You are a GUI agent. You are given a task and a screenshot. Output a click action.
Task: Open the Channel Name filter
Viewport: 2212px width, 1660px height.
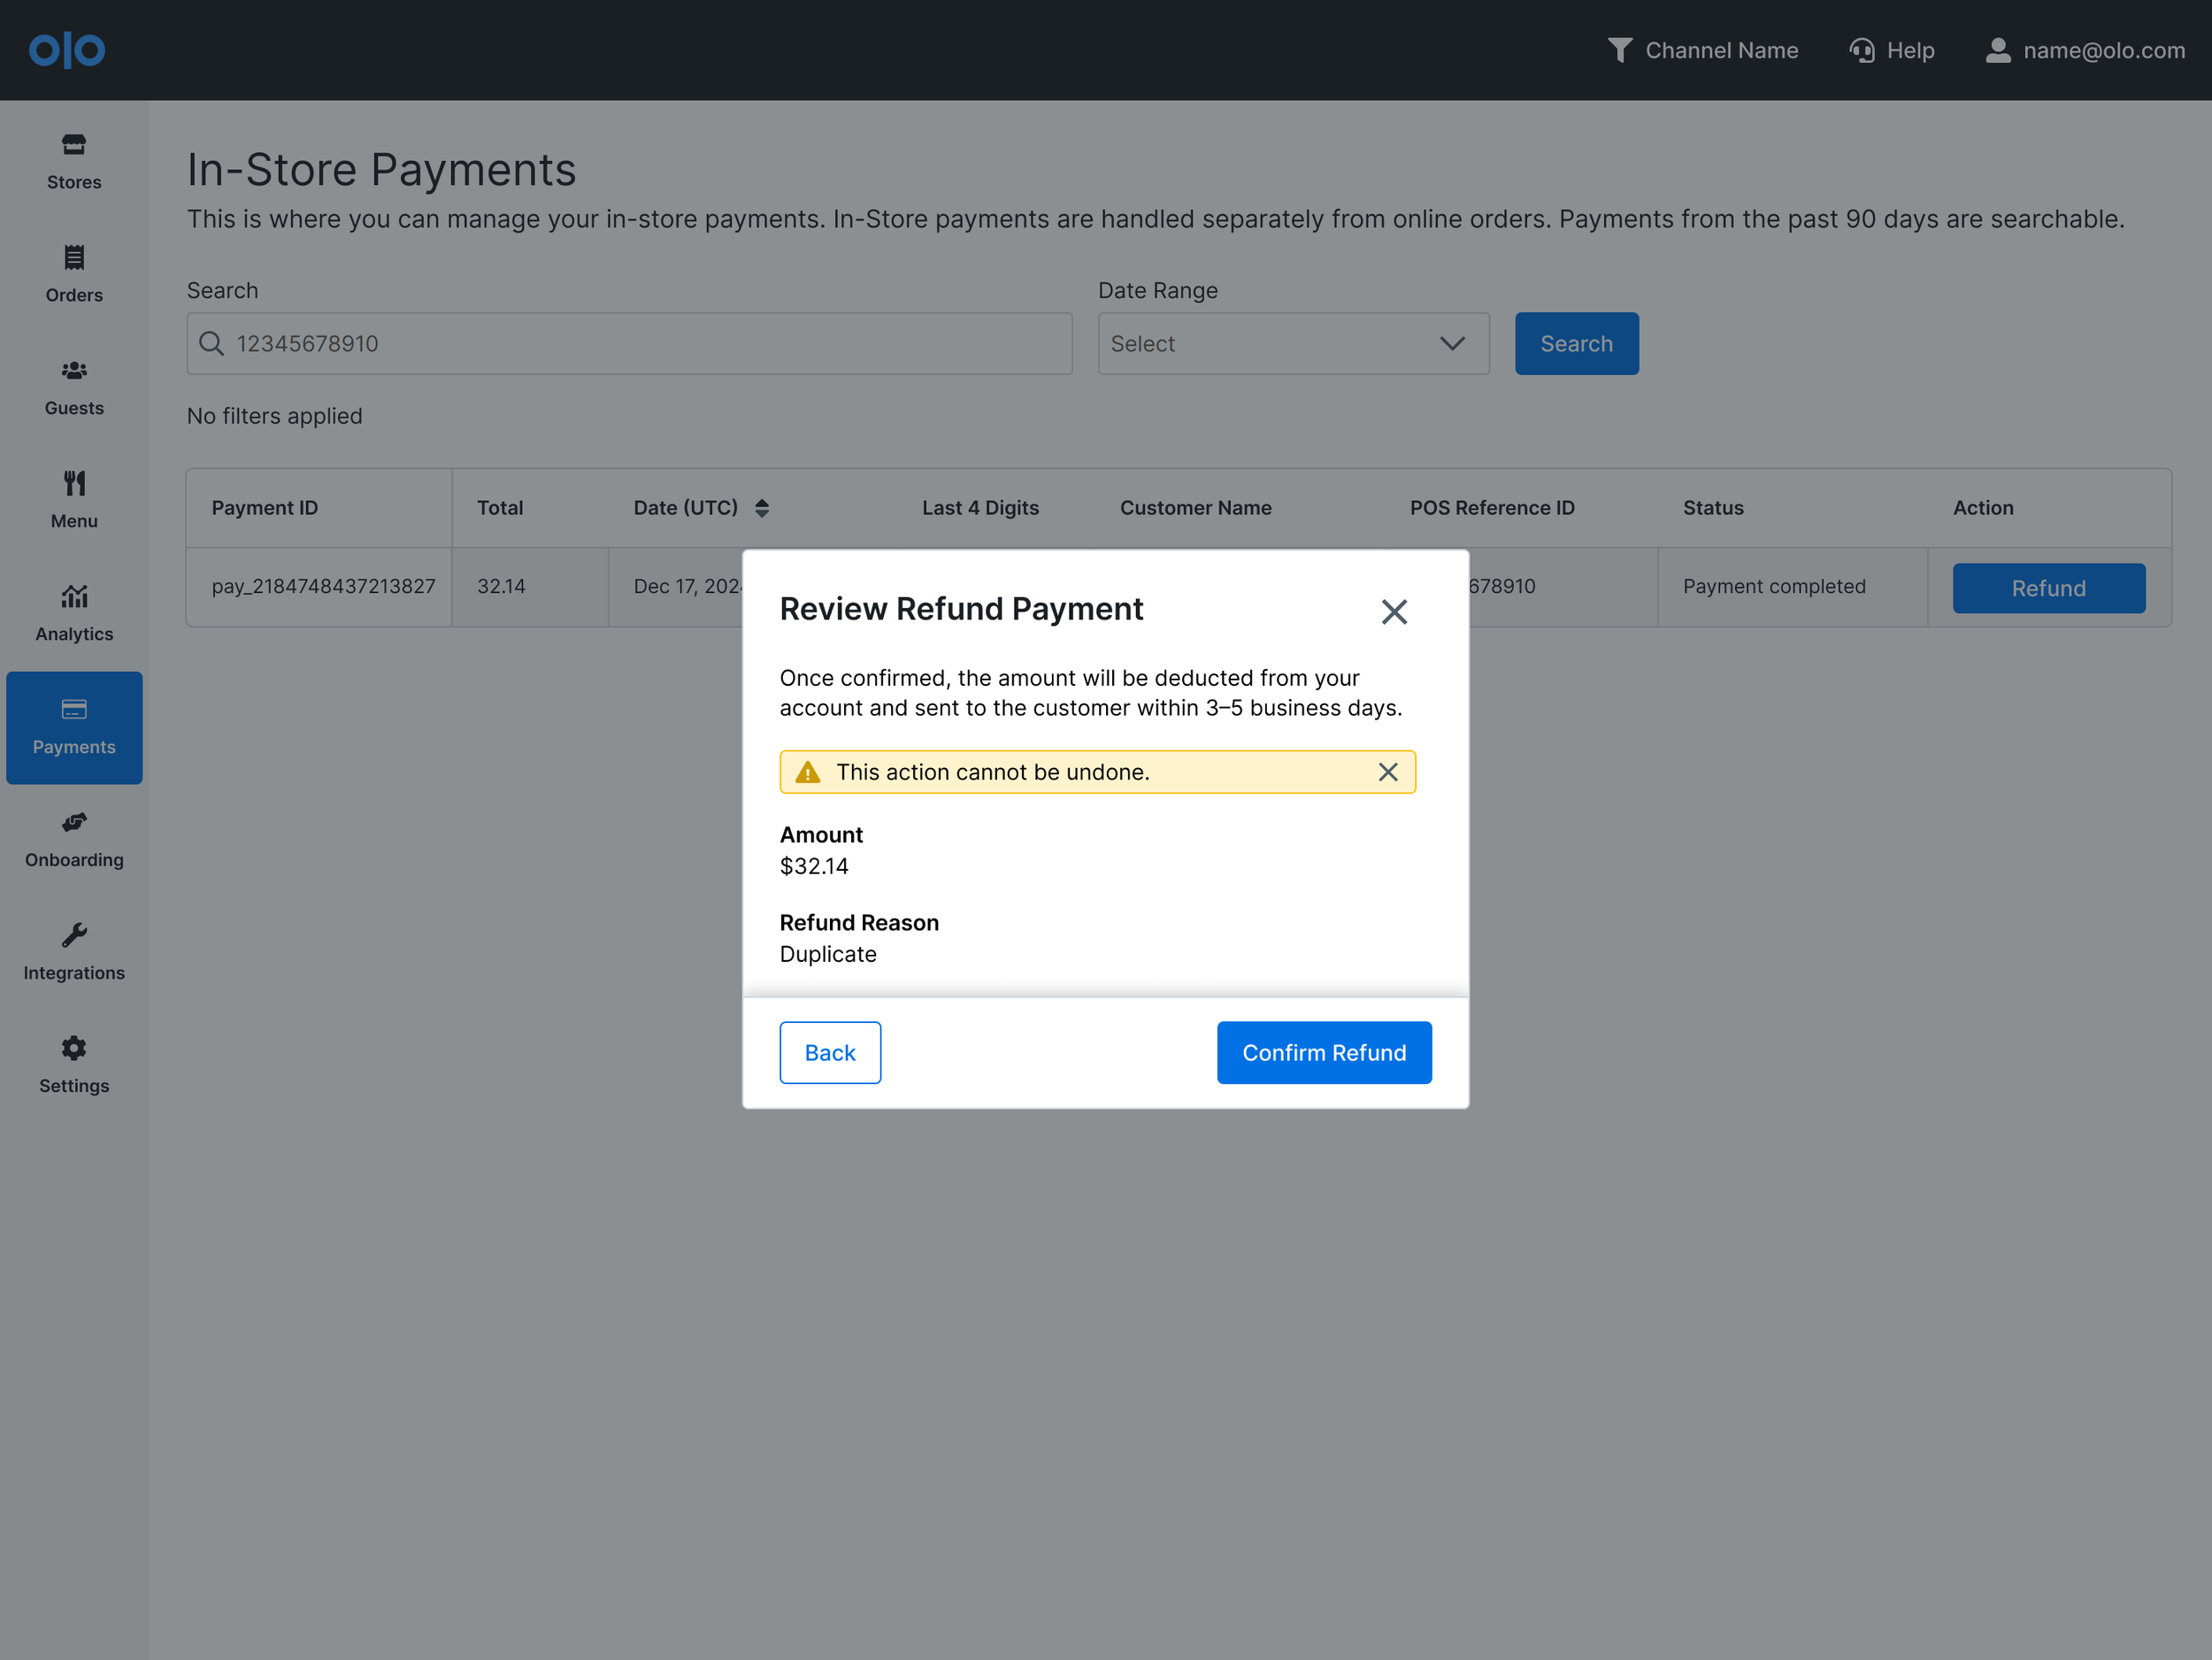pyautogui.click(x=1702, y=50)
